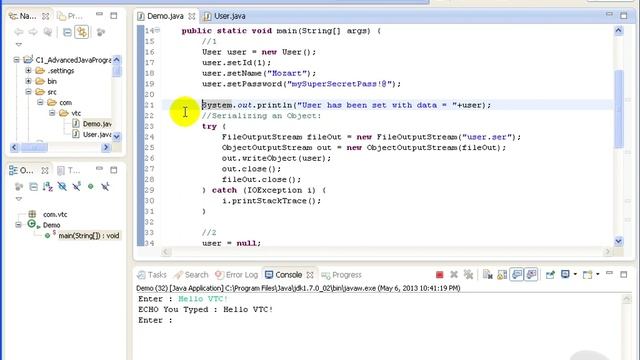Select the Navigator view tab
Screen dimensions: 640x360
pos(28,16)
